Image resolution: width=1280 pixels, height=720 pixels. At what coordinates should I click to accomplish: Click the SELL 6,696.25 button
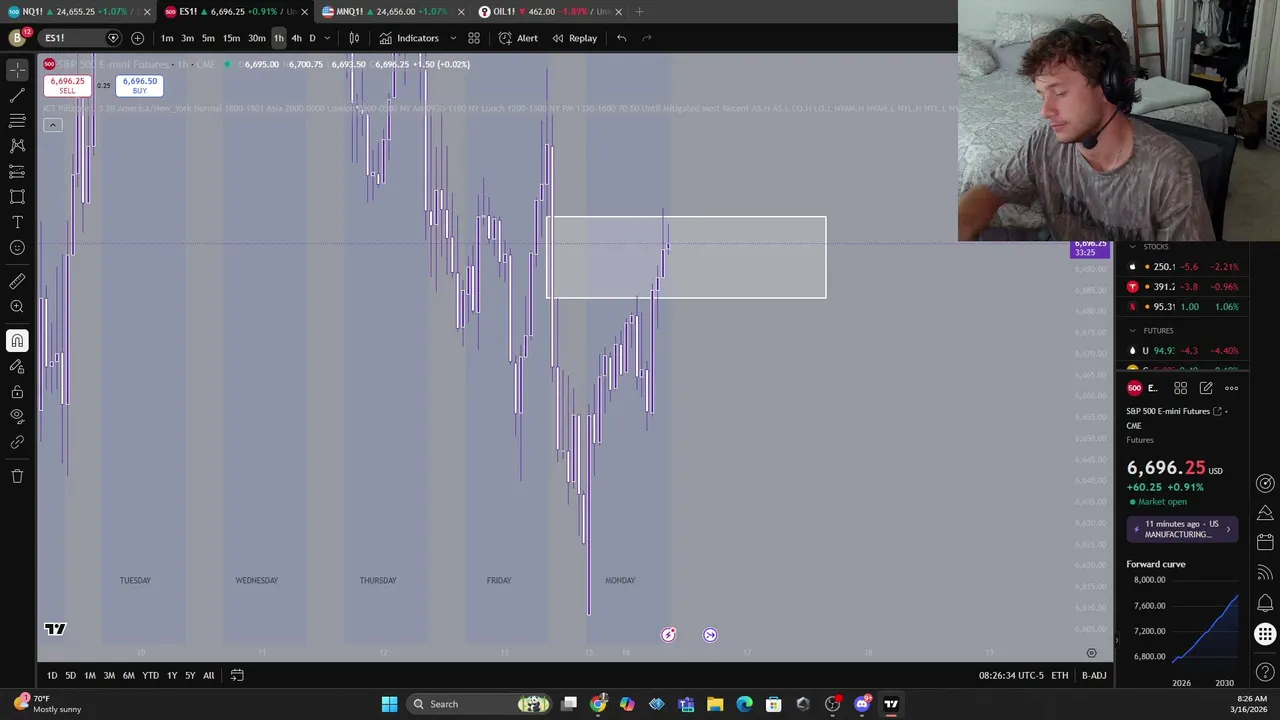[67, 86]
